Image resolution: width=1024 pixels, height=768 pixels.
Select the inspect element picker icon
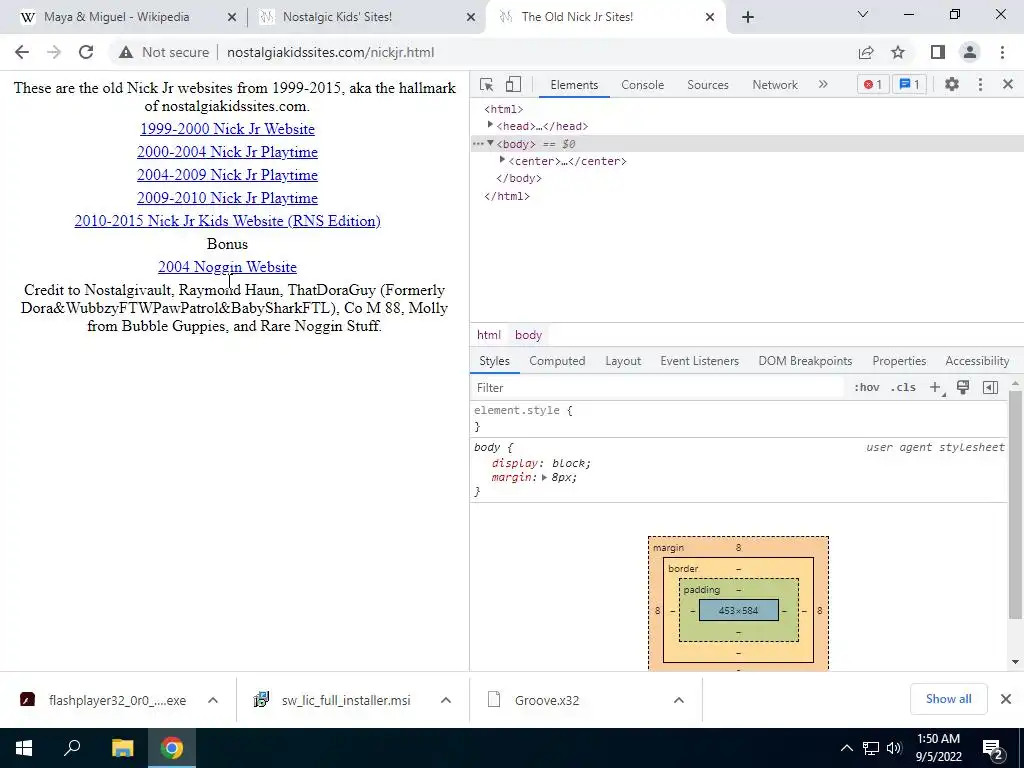tap(486, 85)
